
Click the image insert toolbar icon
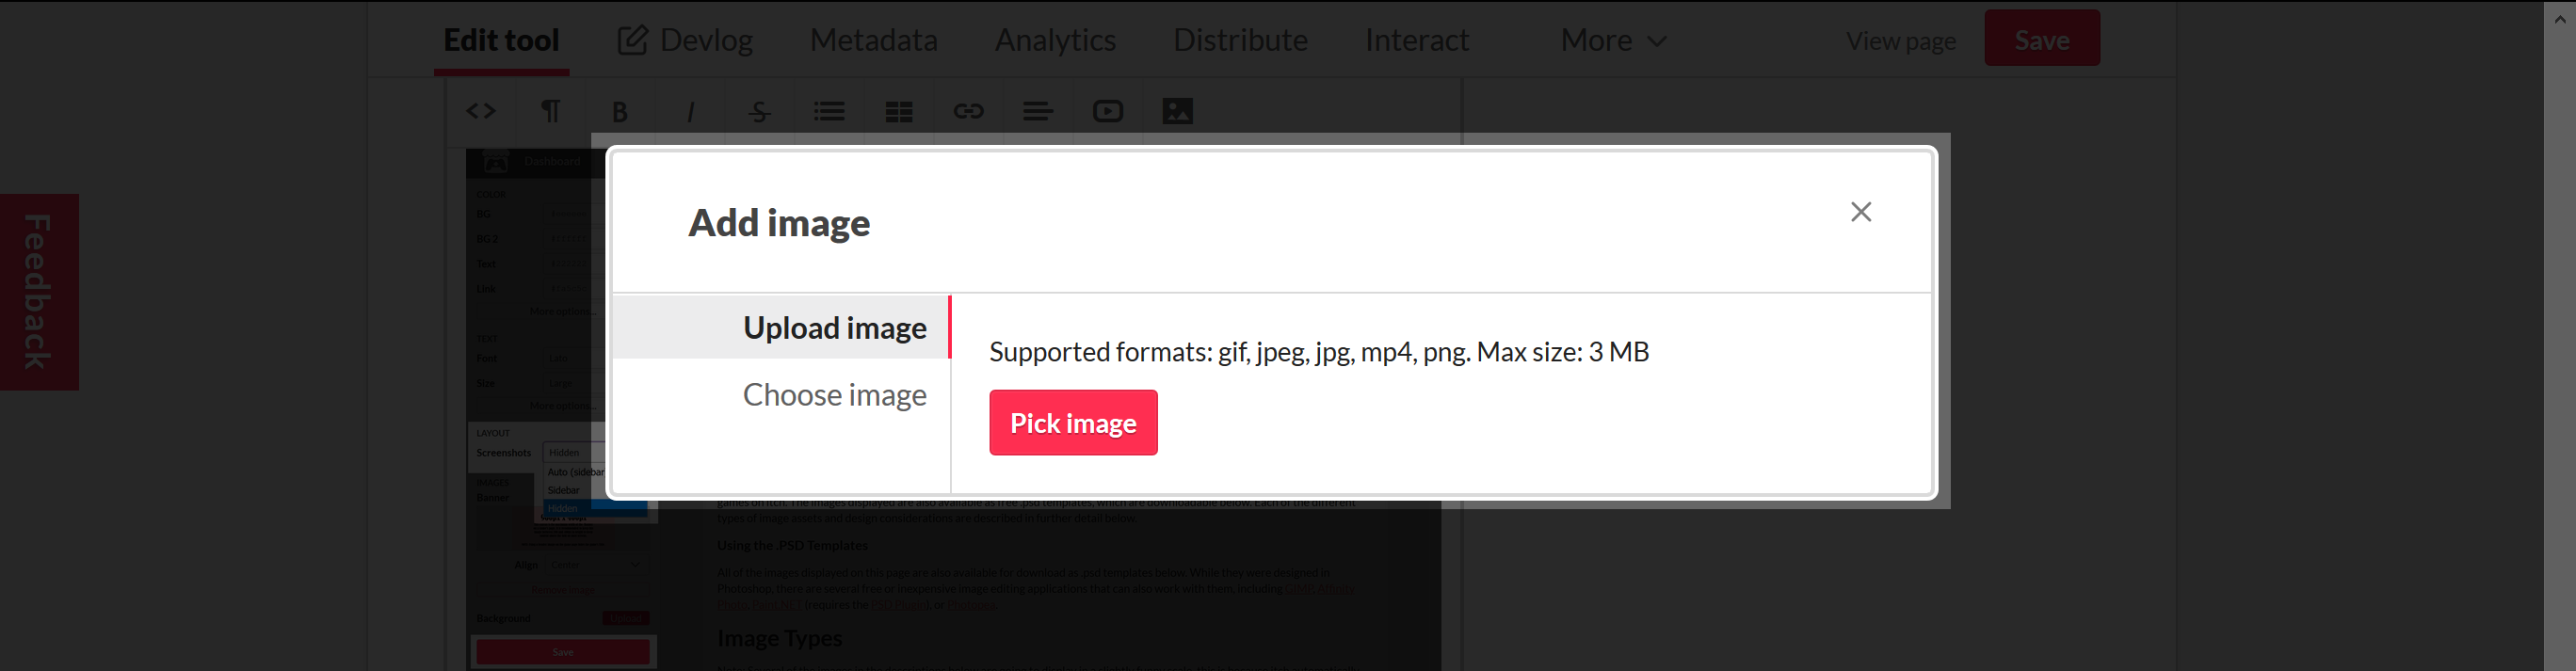click(1178, 111)
